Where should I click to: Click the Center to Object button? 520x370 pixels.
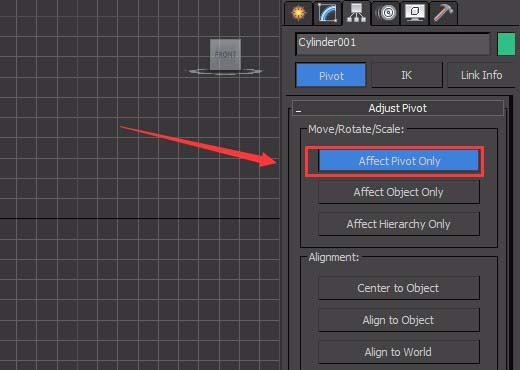pyautogui.click(x=399, y=288)
